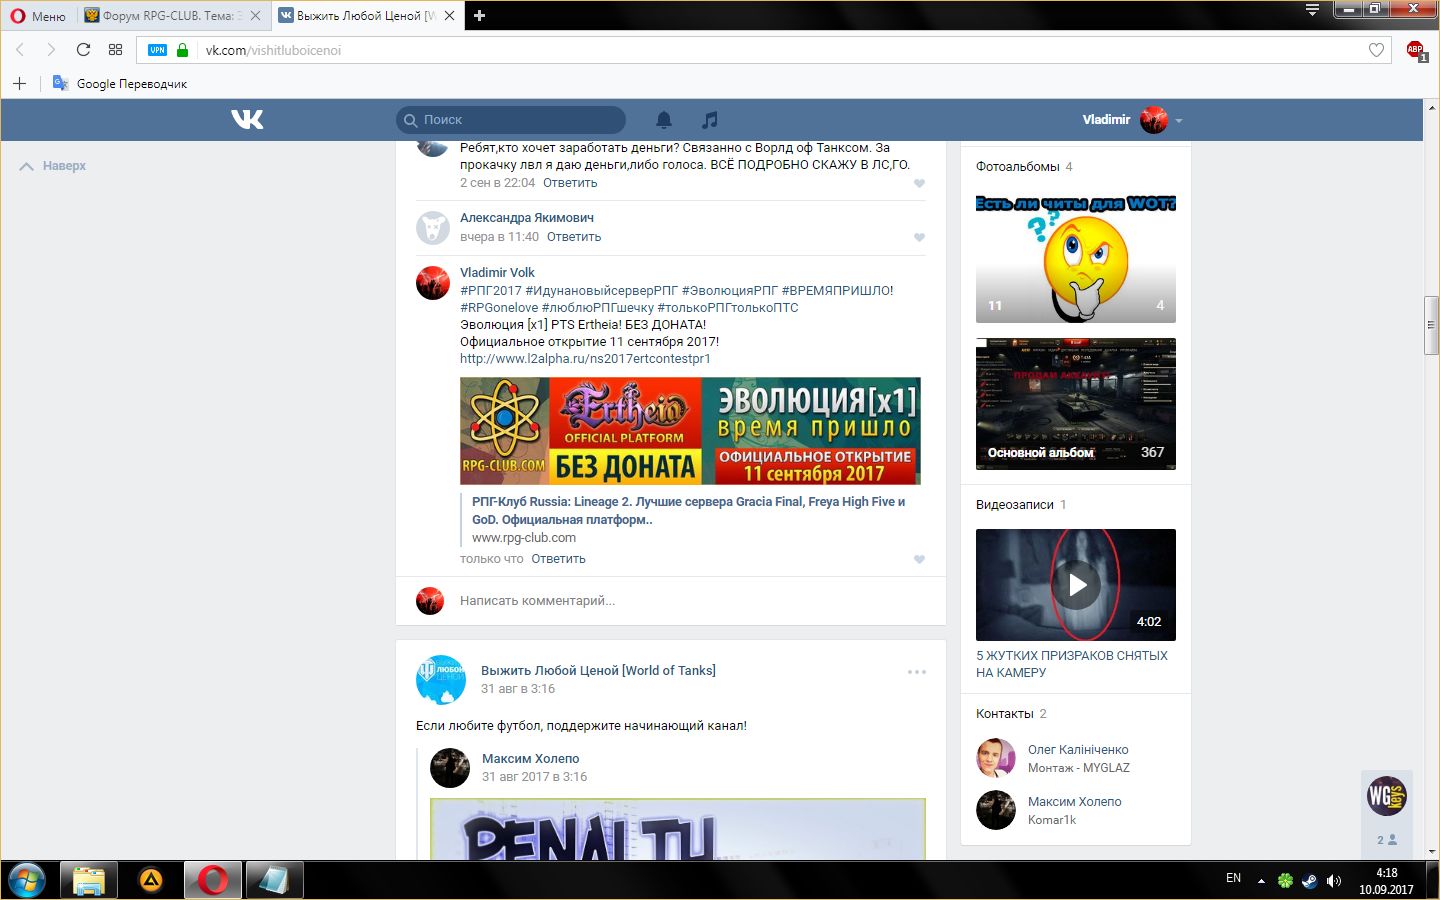Toggle the VPN badge in address bar

pos(157,50)
